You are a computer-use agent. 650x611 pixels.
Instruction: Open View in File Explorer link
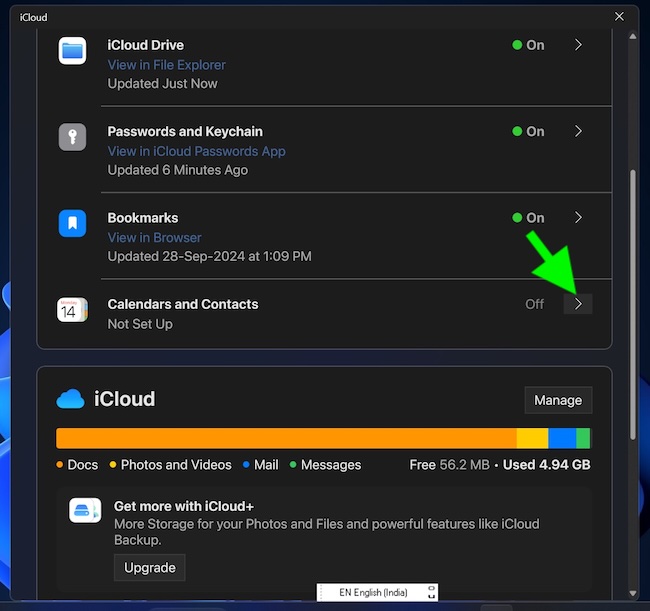(x=166, y=65)
